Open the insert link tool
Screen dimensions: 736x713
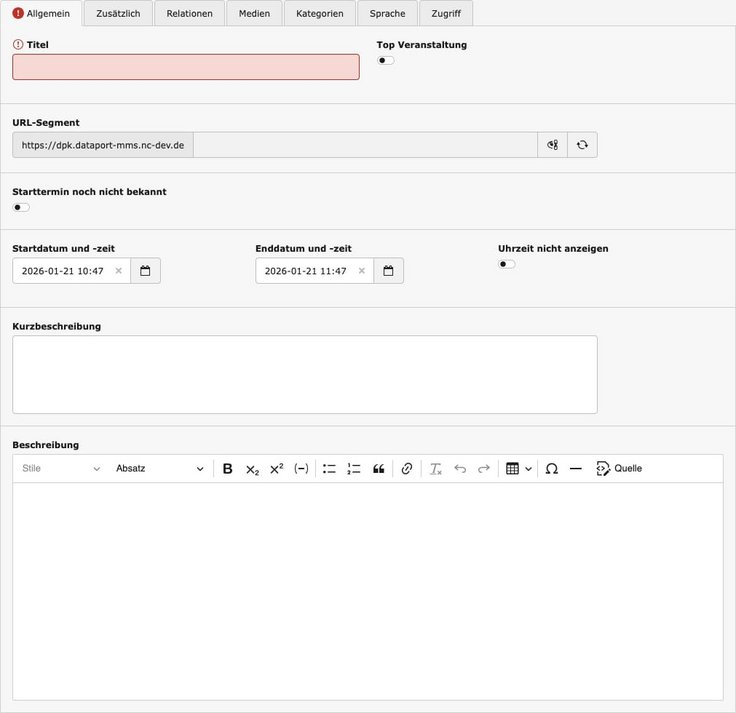pos(407,469)
